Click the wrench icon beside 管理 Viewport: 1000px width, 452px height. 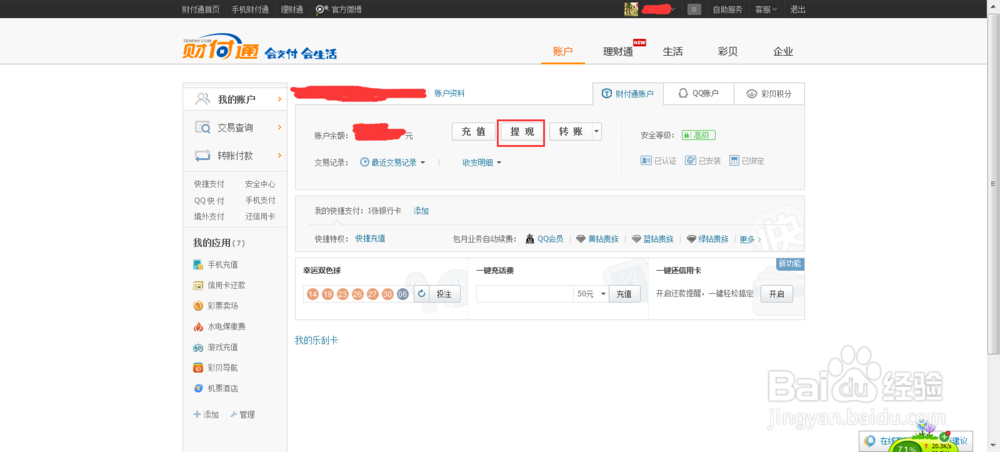point(234,414)
